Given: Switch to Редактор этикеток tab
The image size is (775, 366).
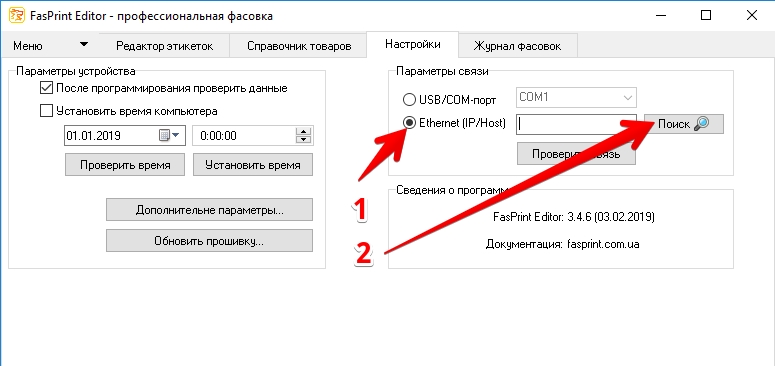Looking at the screenshot, I should (x=164, y=46).
